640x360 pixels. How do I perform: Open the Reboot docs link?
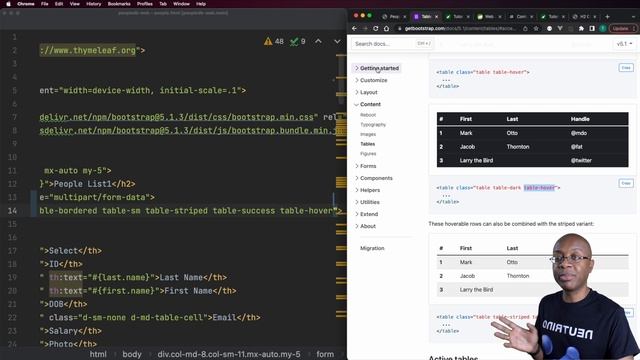(x=368, y=115)
